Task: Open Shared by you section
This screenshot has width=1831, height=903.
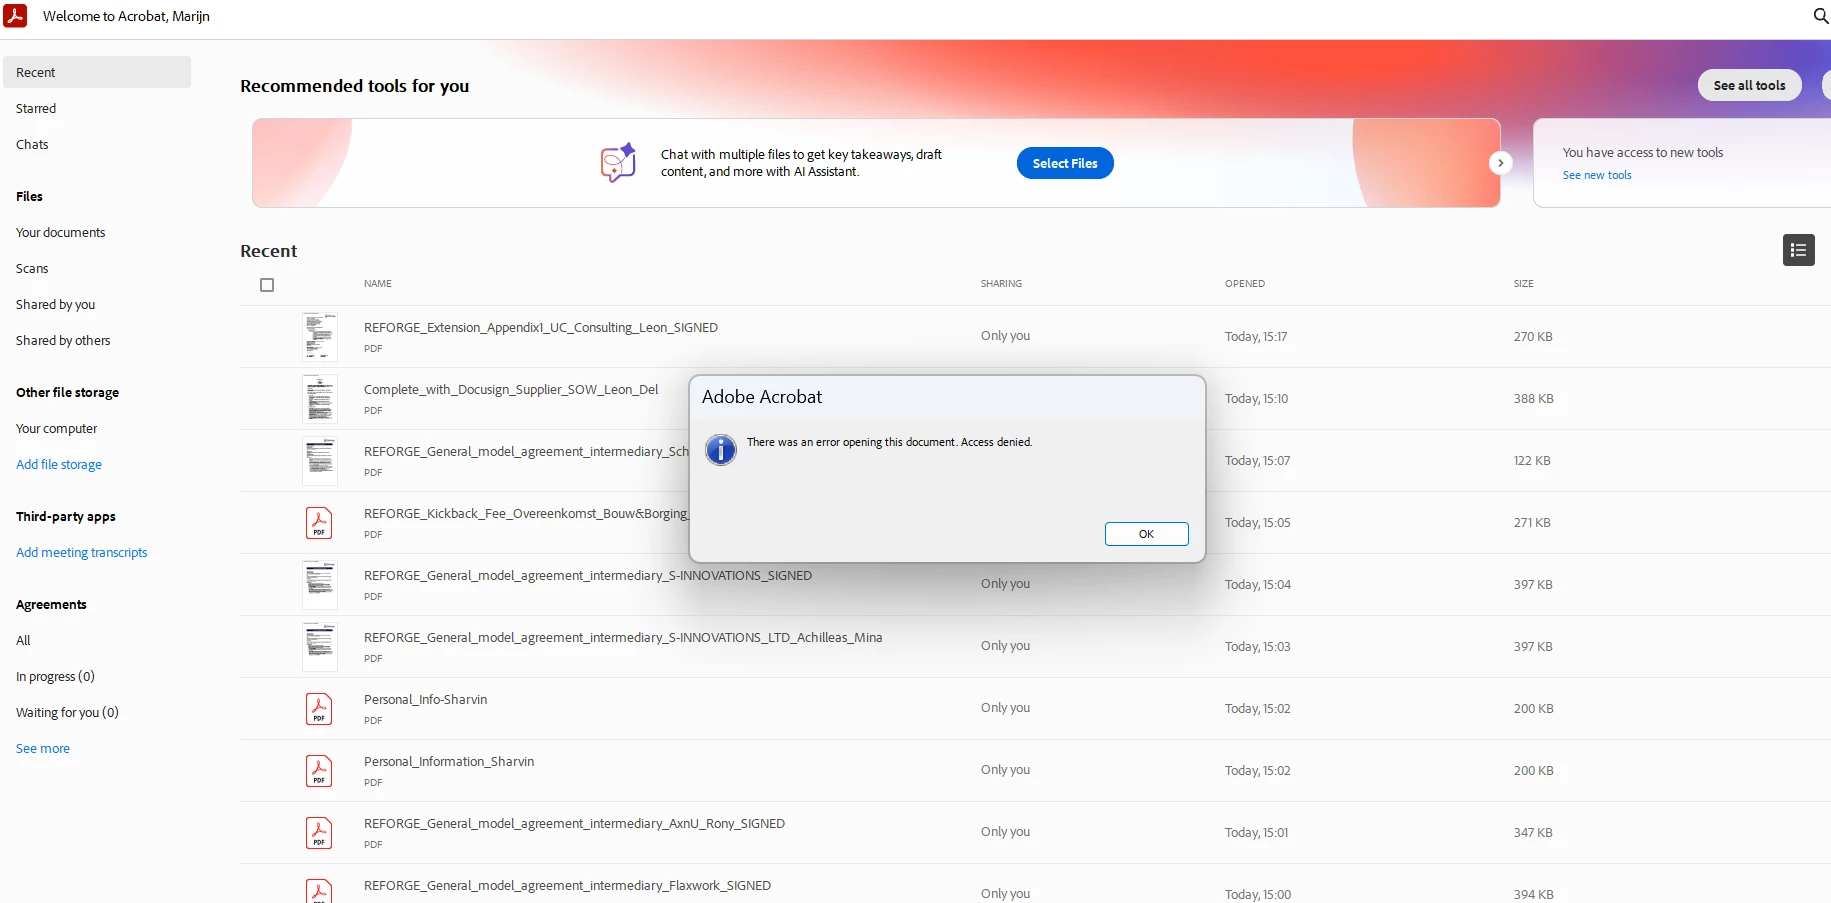Action: [56, 304]
